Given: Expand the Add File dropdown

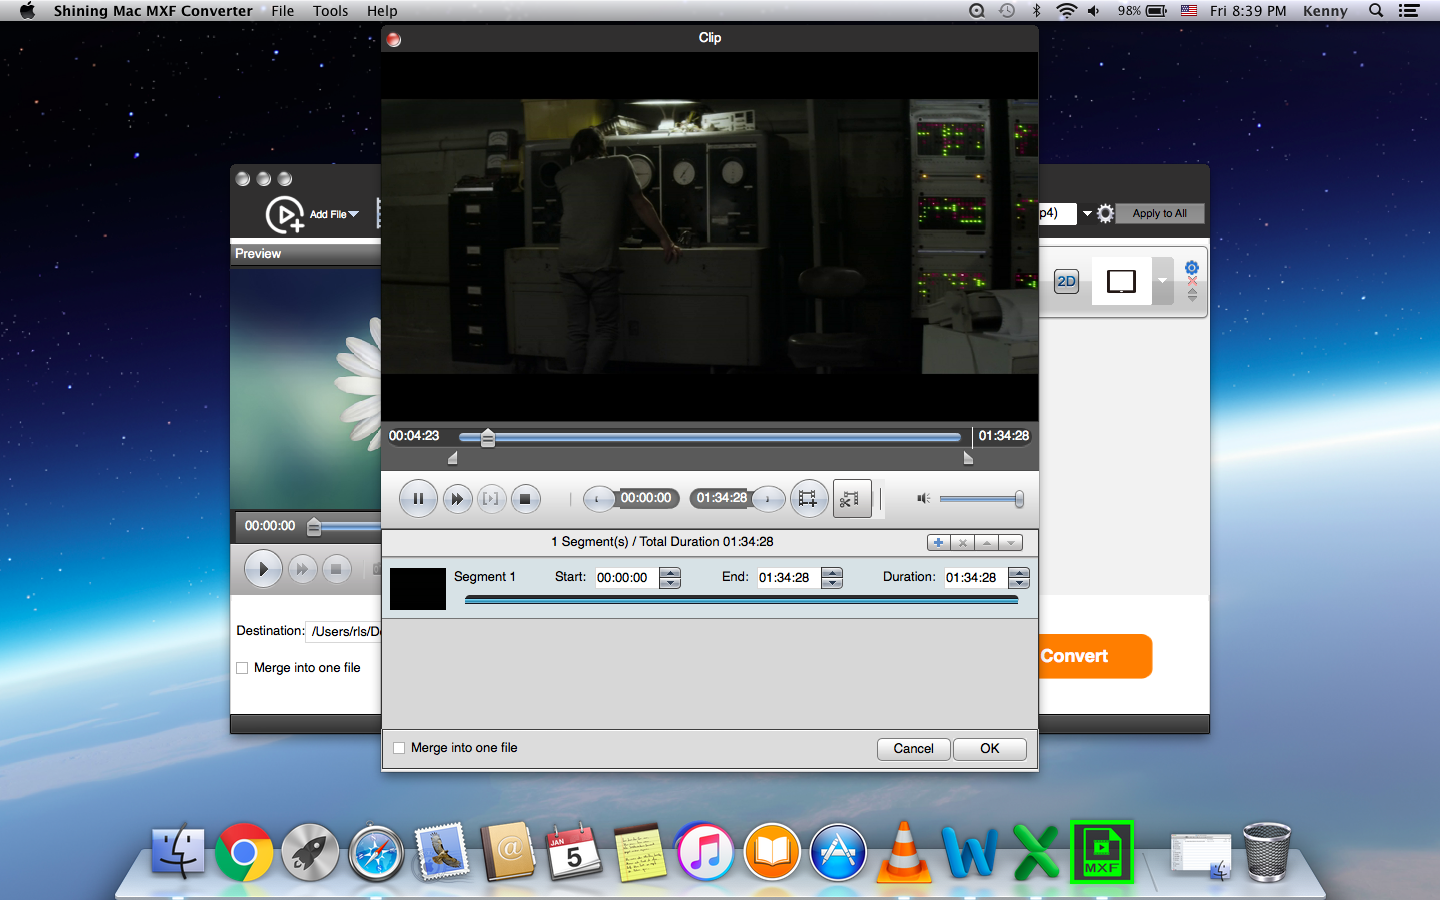Looking at the screenshot, I should (353, 214).
